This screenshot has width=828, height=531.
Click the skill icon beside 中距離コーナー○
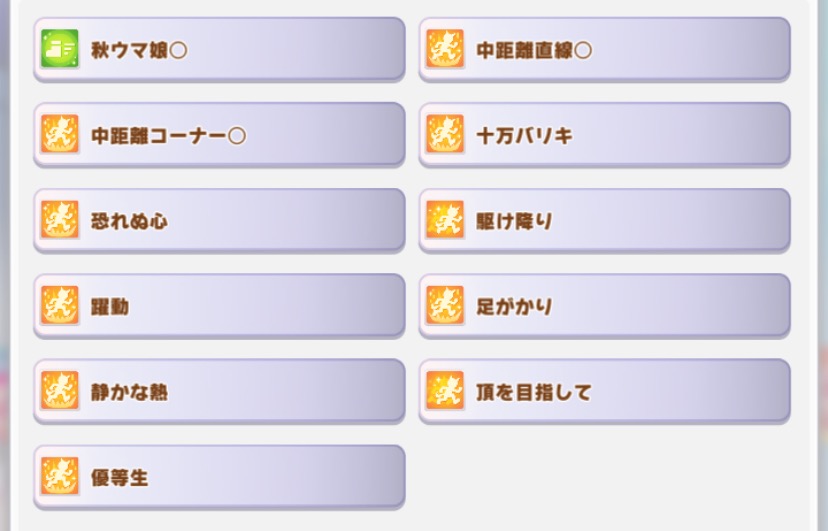coord(59,134)
